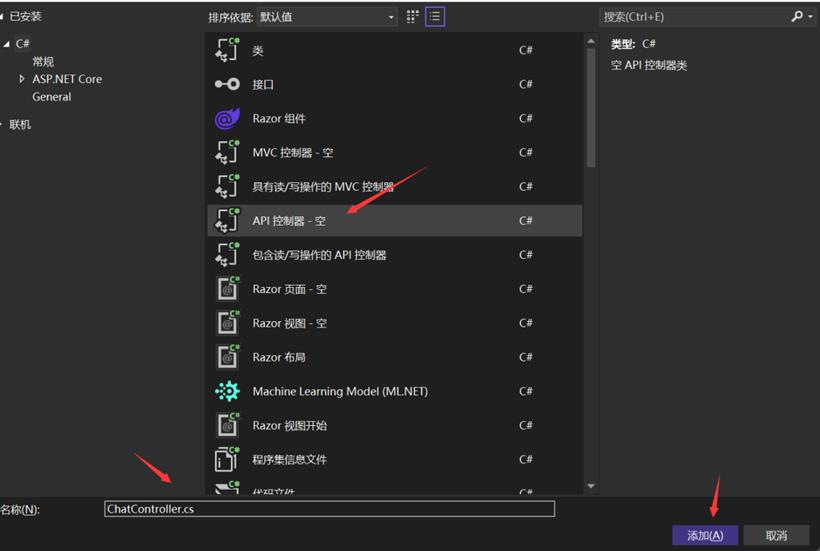
Task: Click the Machine Learning Model gear icon
Action: tap(227, 391)
